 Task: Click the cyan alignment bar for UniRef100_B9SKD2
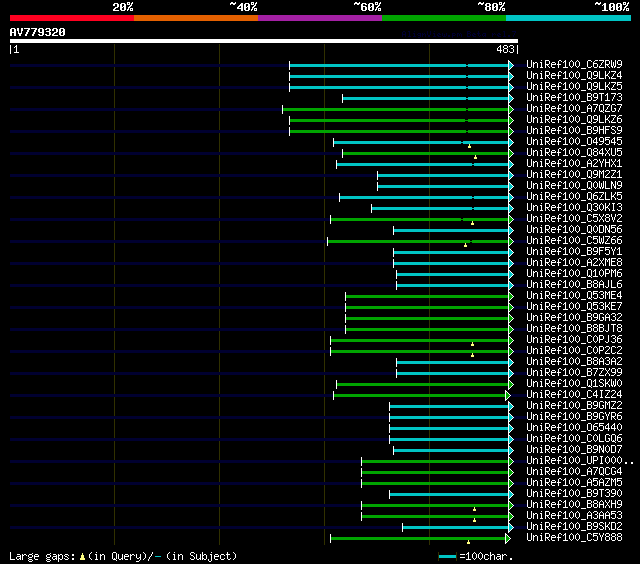coord(456,528)
